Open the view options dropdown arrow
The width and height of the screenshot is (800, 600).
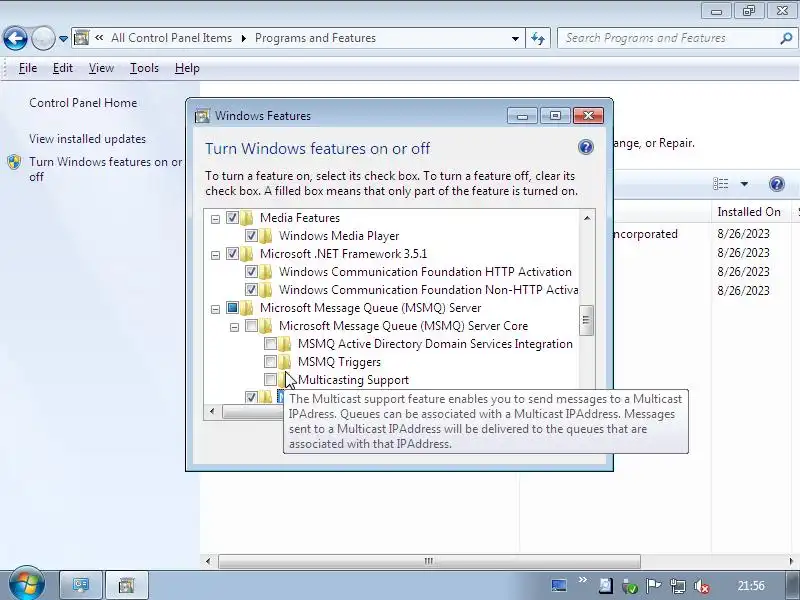coord(744,184)
